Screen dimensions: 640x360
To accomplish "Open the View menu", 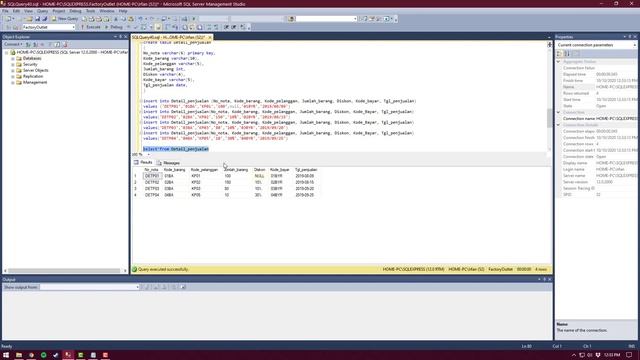I will 28,11.
